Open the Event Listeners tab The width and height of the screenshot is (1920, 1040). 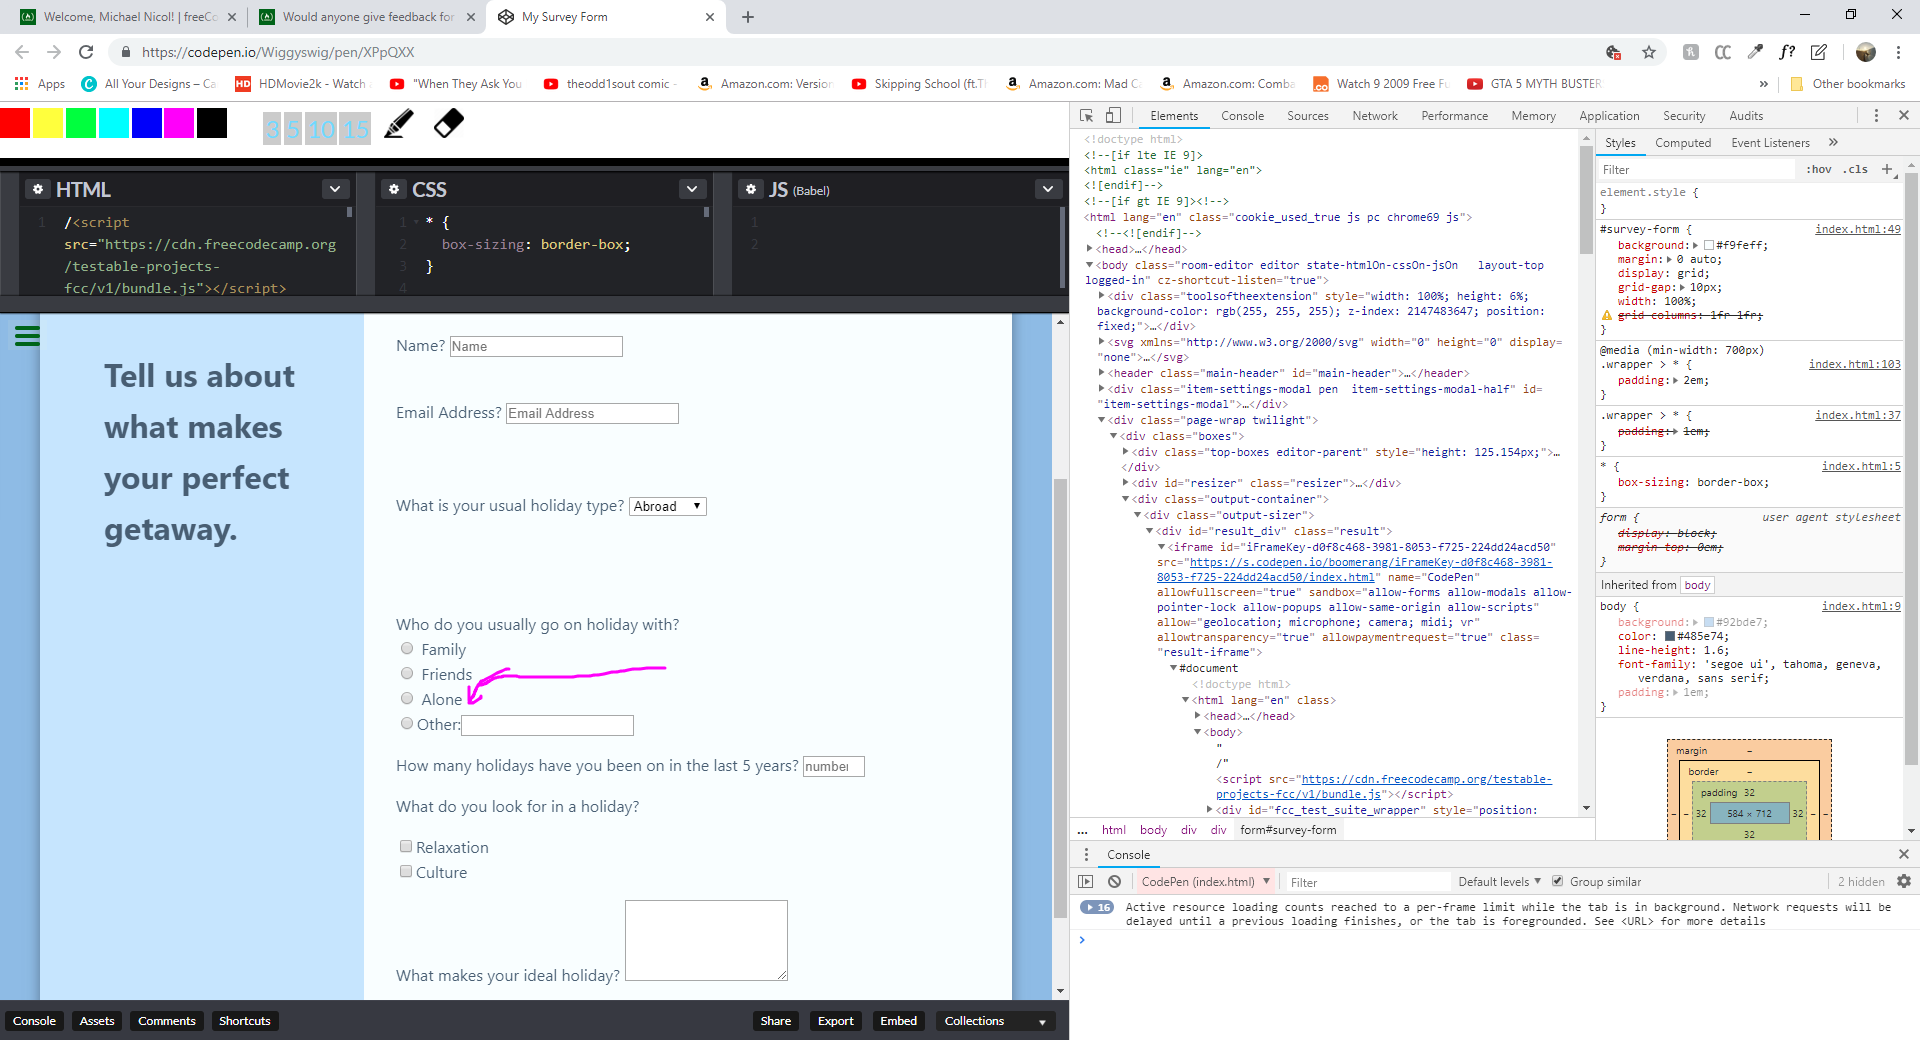point(1770,143)
